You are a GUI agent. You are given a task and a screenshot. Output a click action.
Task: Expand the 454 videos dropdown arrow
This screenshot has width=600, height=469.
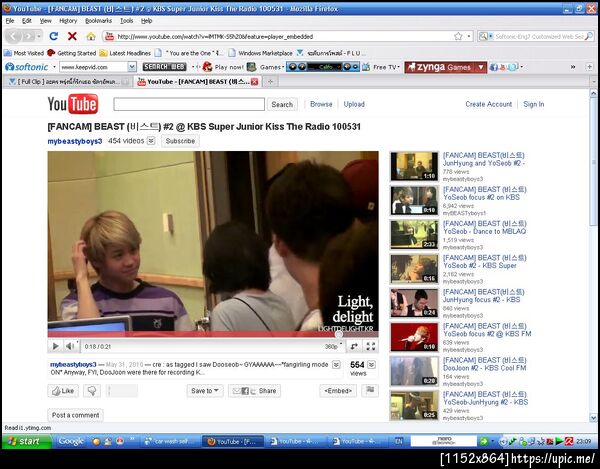click(151, 141)
